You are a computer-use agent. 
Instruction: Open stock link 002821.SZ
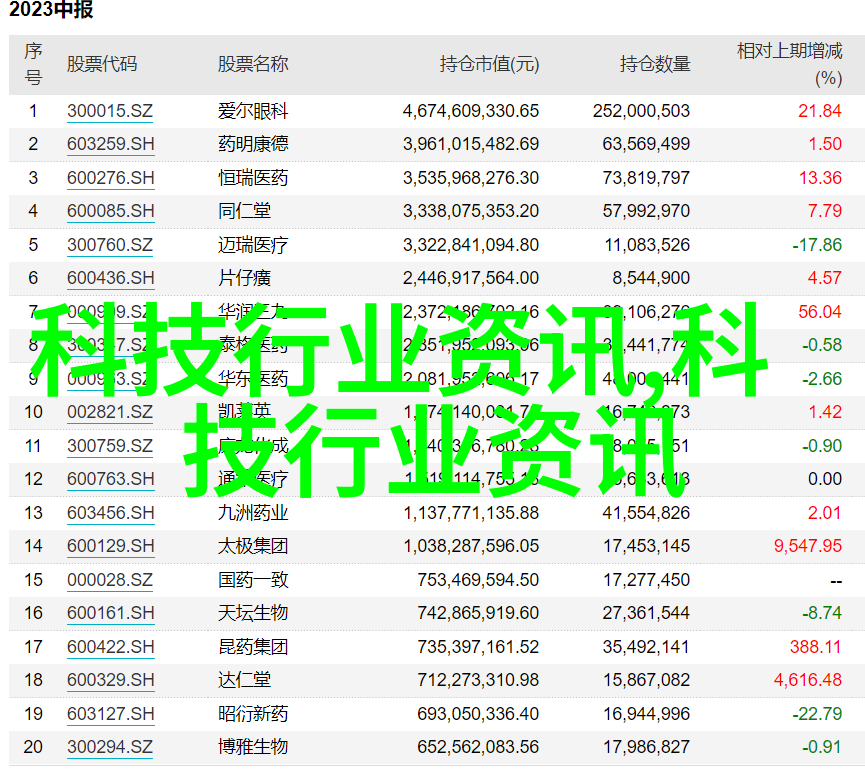110,412
